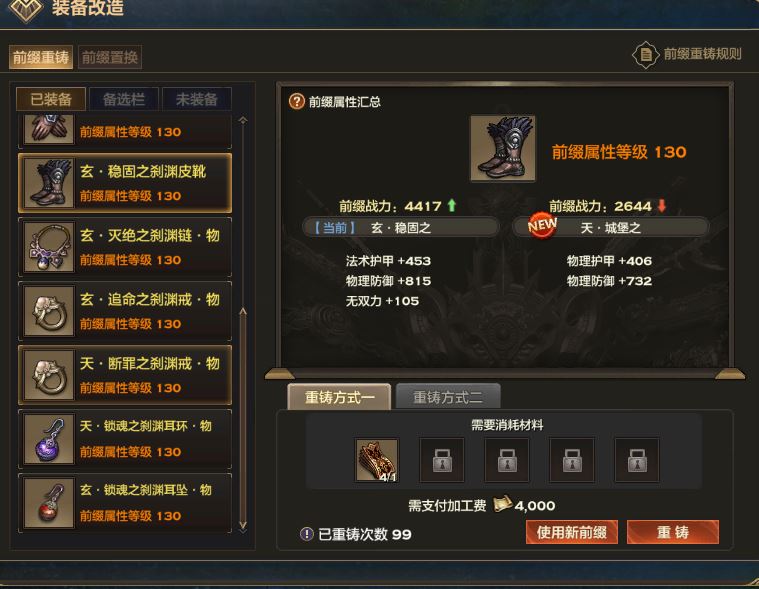Click the second locked material slot
Screen dimensions: 759x589
click(507, 460)
